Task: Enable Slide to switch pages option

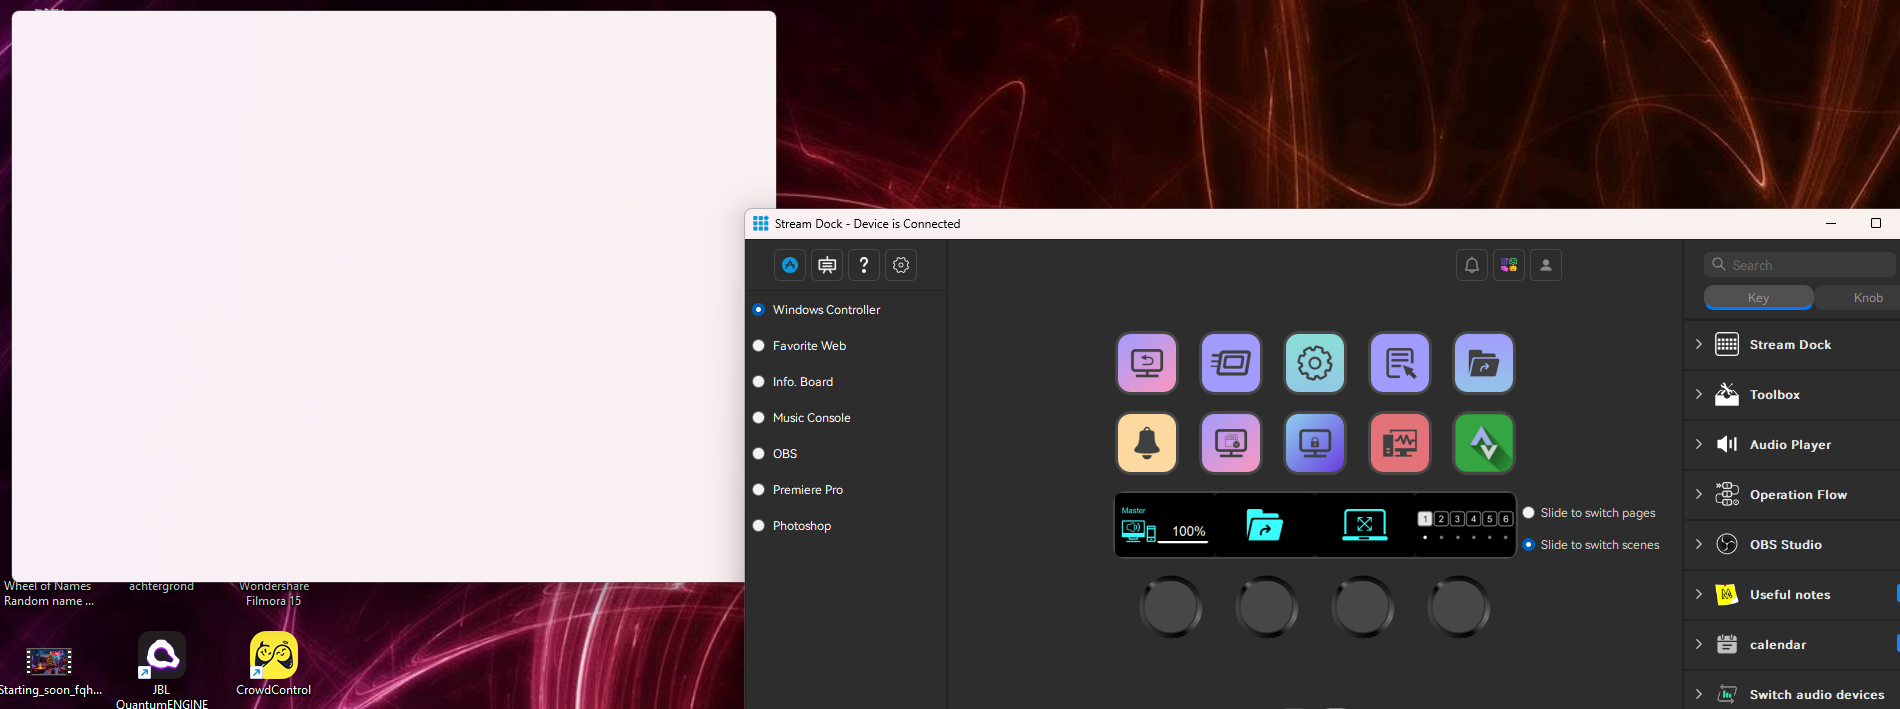Action: click(1529, 513)
